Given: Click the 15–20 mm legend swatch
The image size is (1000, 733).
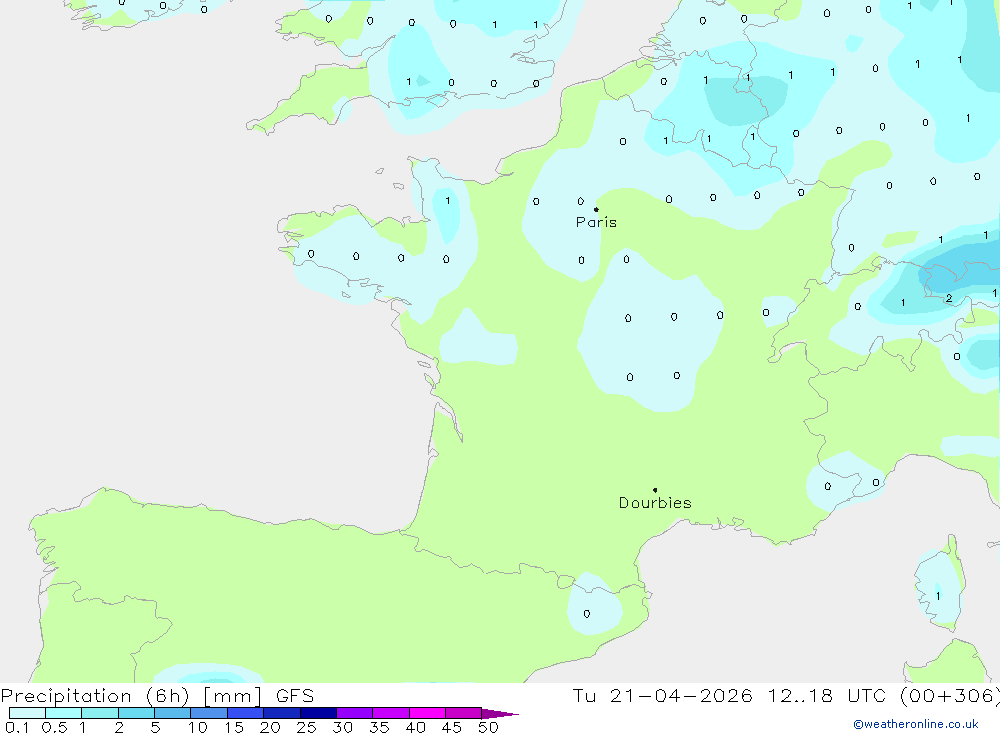Looking at the screenshot, I should click(x=246, y=713).
